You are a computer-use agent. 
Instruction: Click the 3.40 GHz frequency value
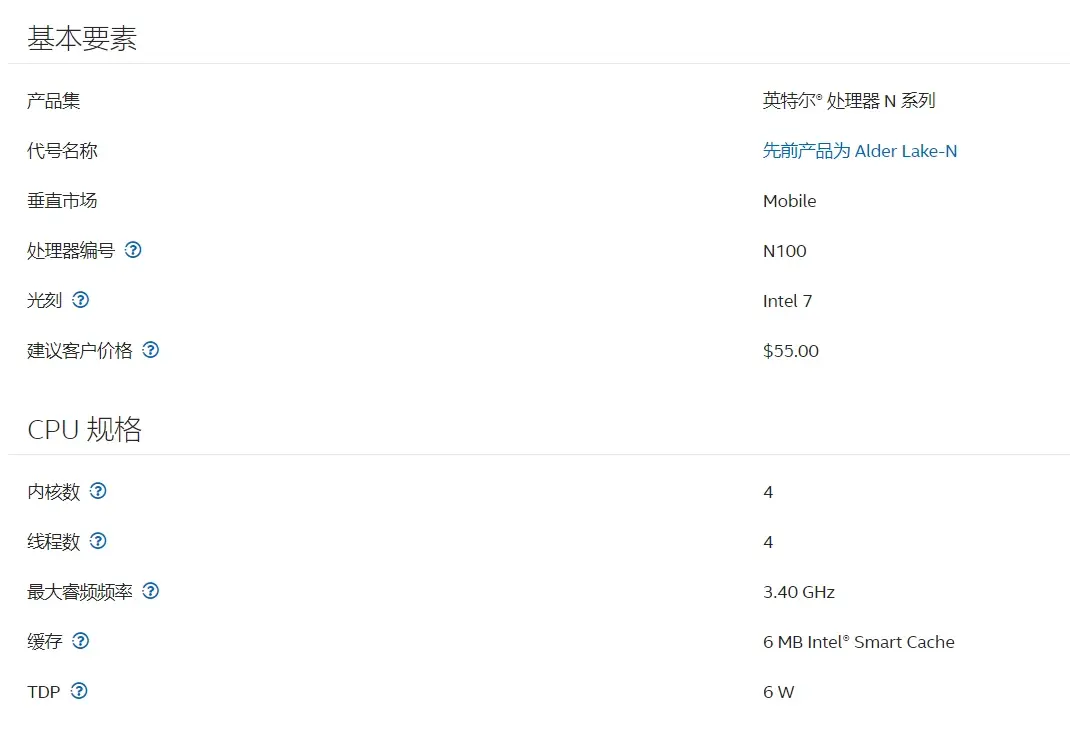point(798,592)
